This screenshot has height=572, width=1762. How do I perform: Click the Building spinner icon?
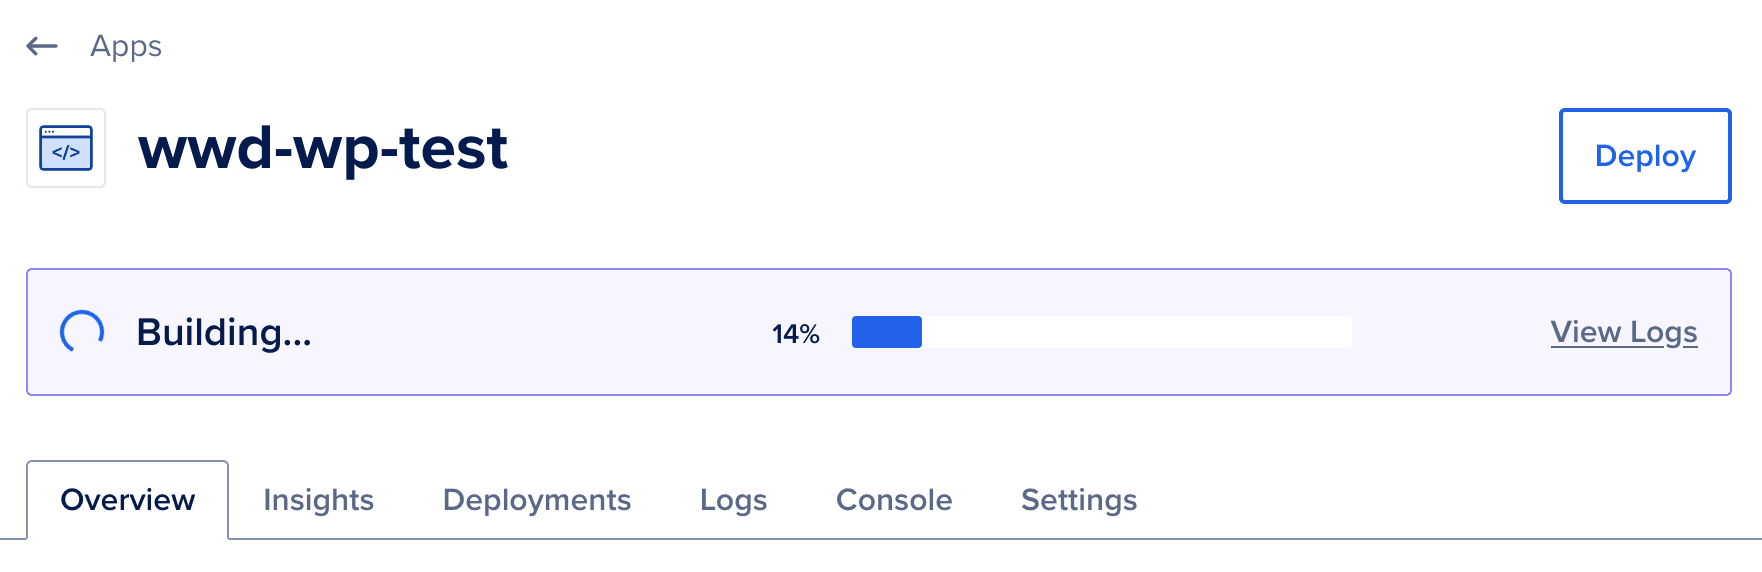point(82,332)
